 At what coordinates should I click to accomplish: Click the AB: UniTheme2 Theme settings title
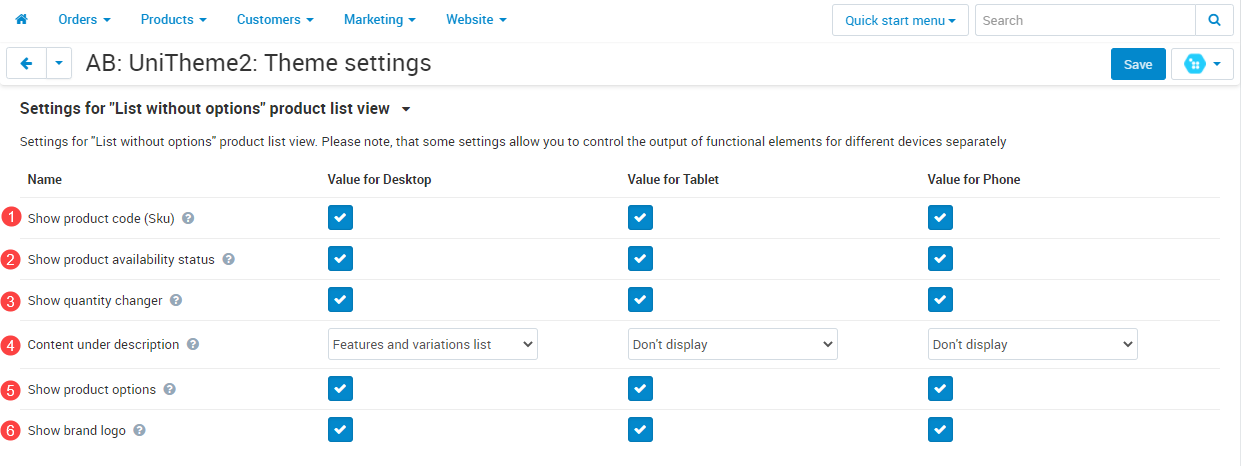coord(259,63)
